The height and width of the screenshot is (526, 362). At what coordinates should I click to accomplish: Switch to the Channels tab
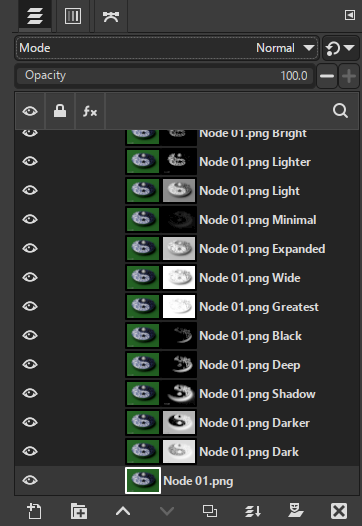(73, 16)
